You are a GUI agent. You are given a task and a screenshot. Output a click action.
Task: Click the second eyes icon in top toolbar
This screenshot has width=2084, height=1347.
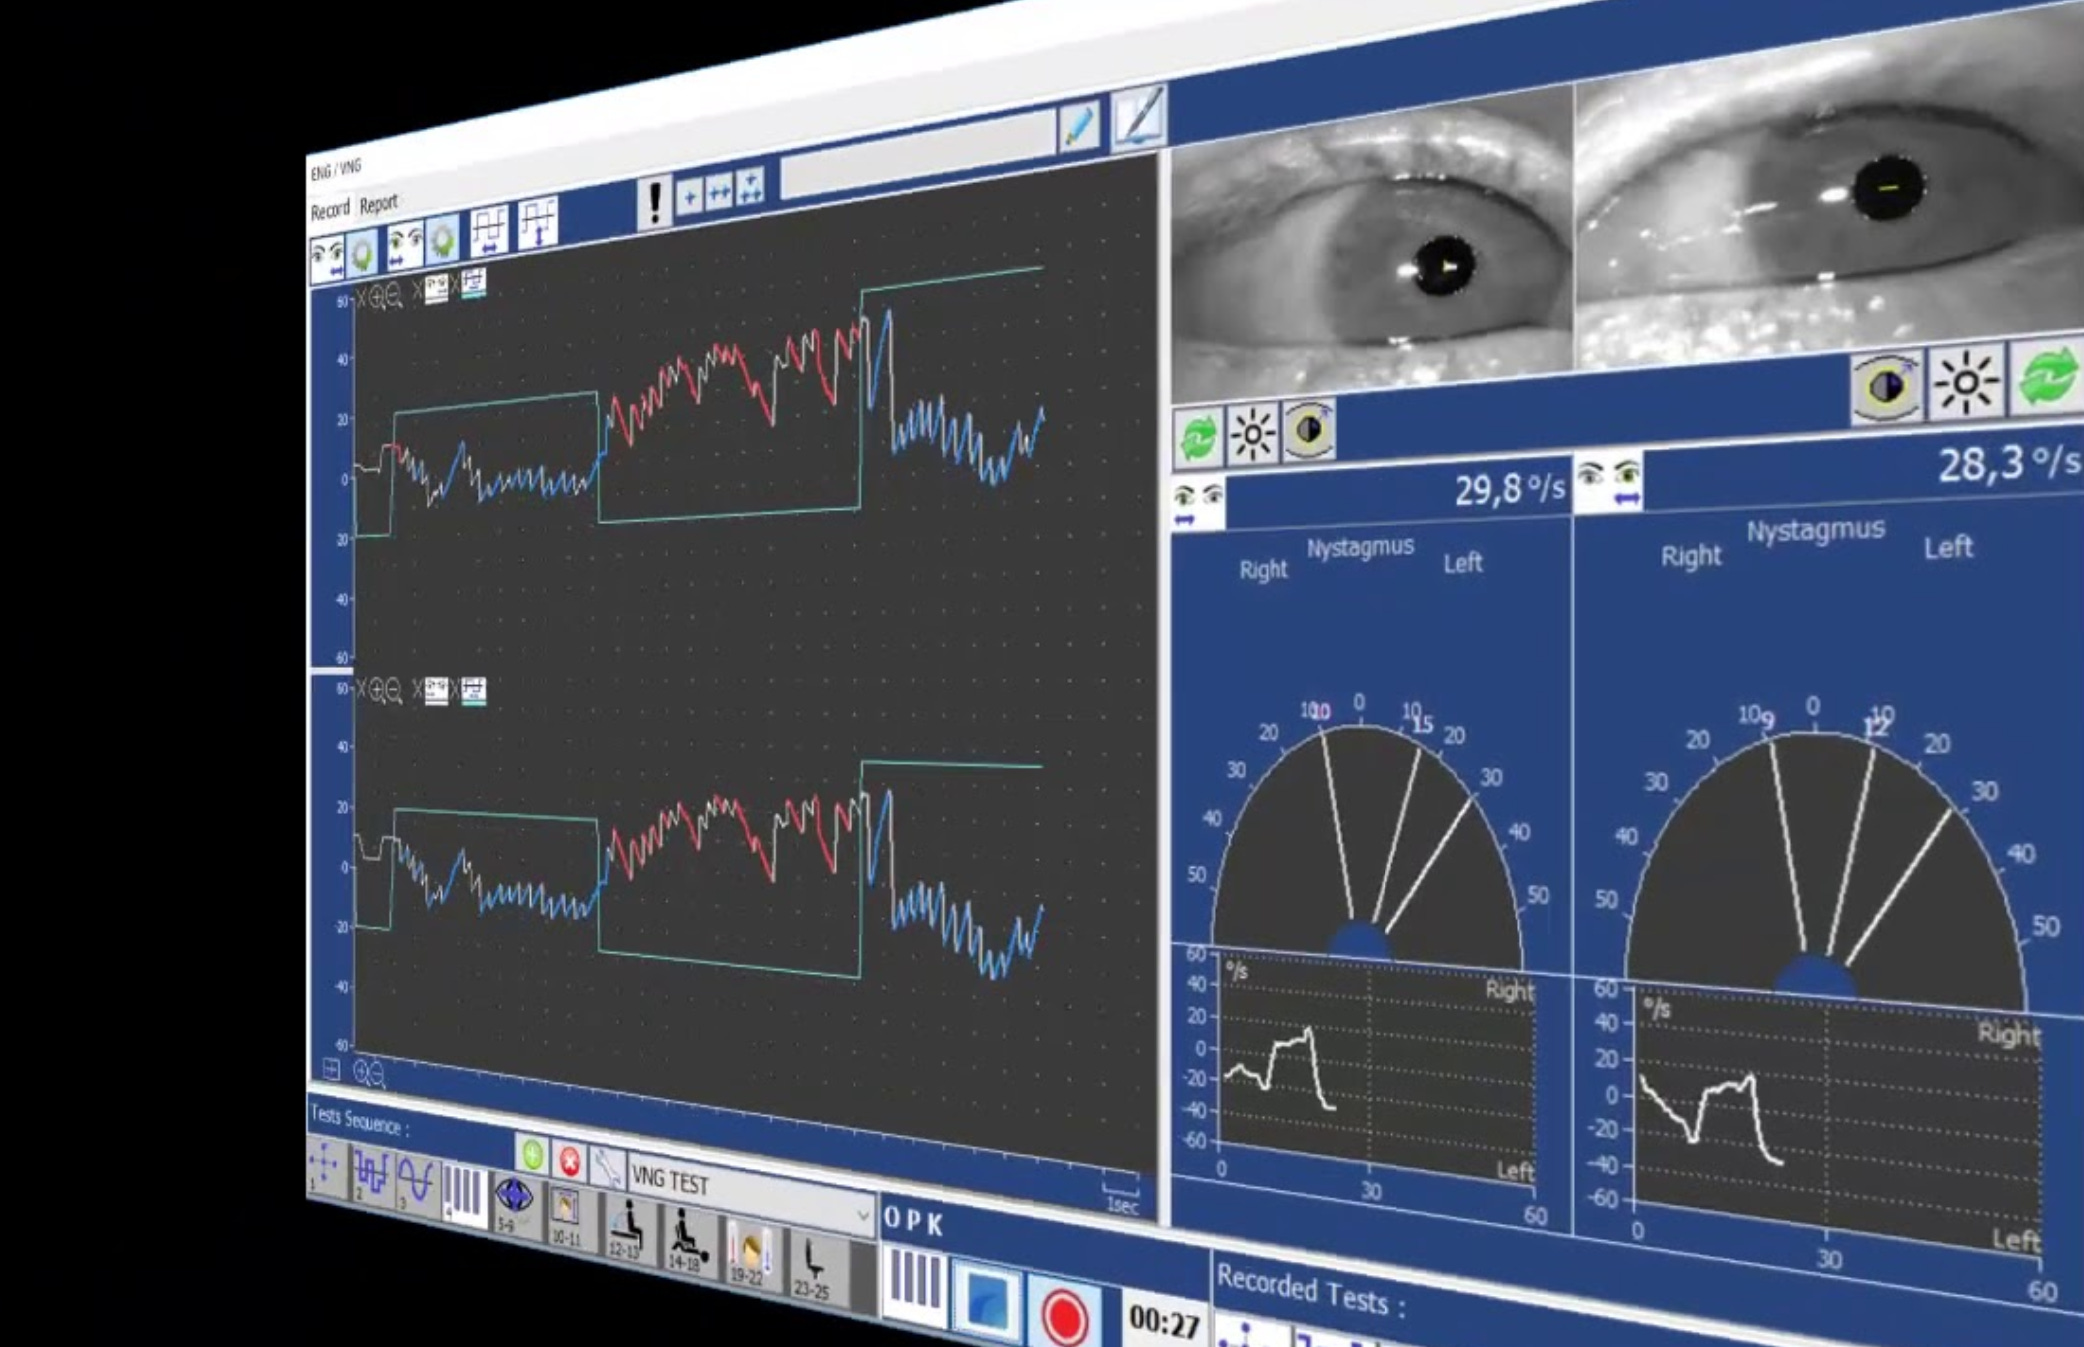405,246
